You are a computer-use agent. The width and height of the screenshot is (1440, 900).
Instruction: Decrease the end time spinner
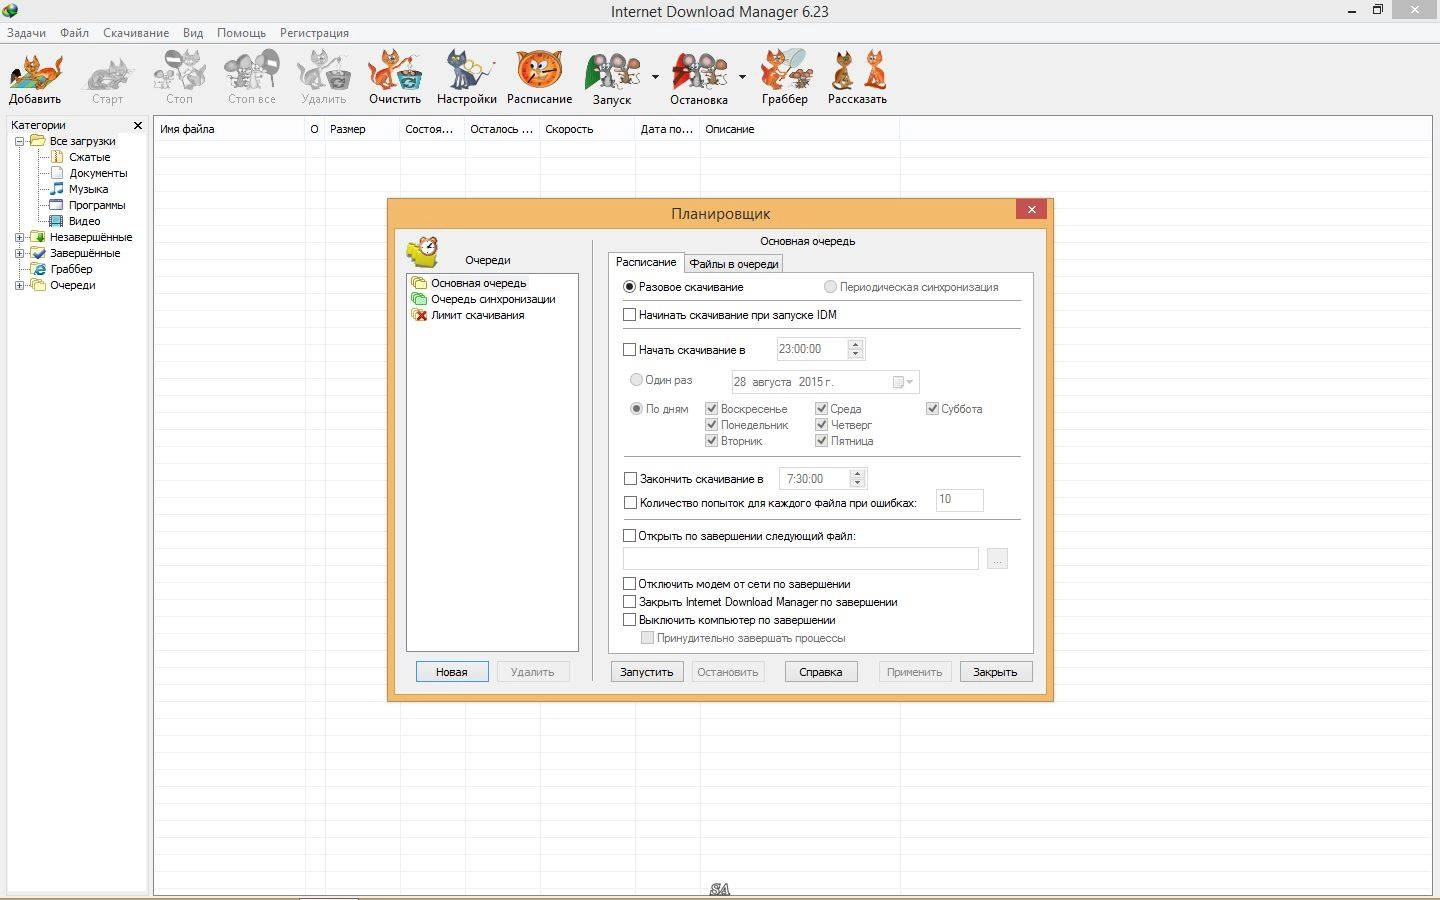(857, 484)
